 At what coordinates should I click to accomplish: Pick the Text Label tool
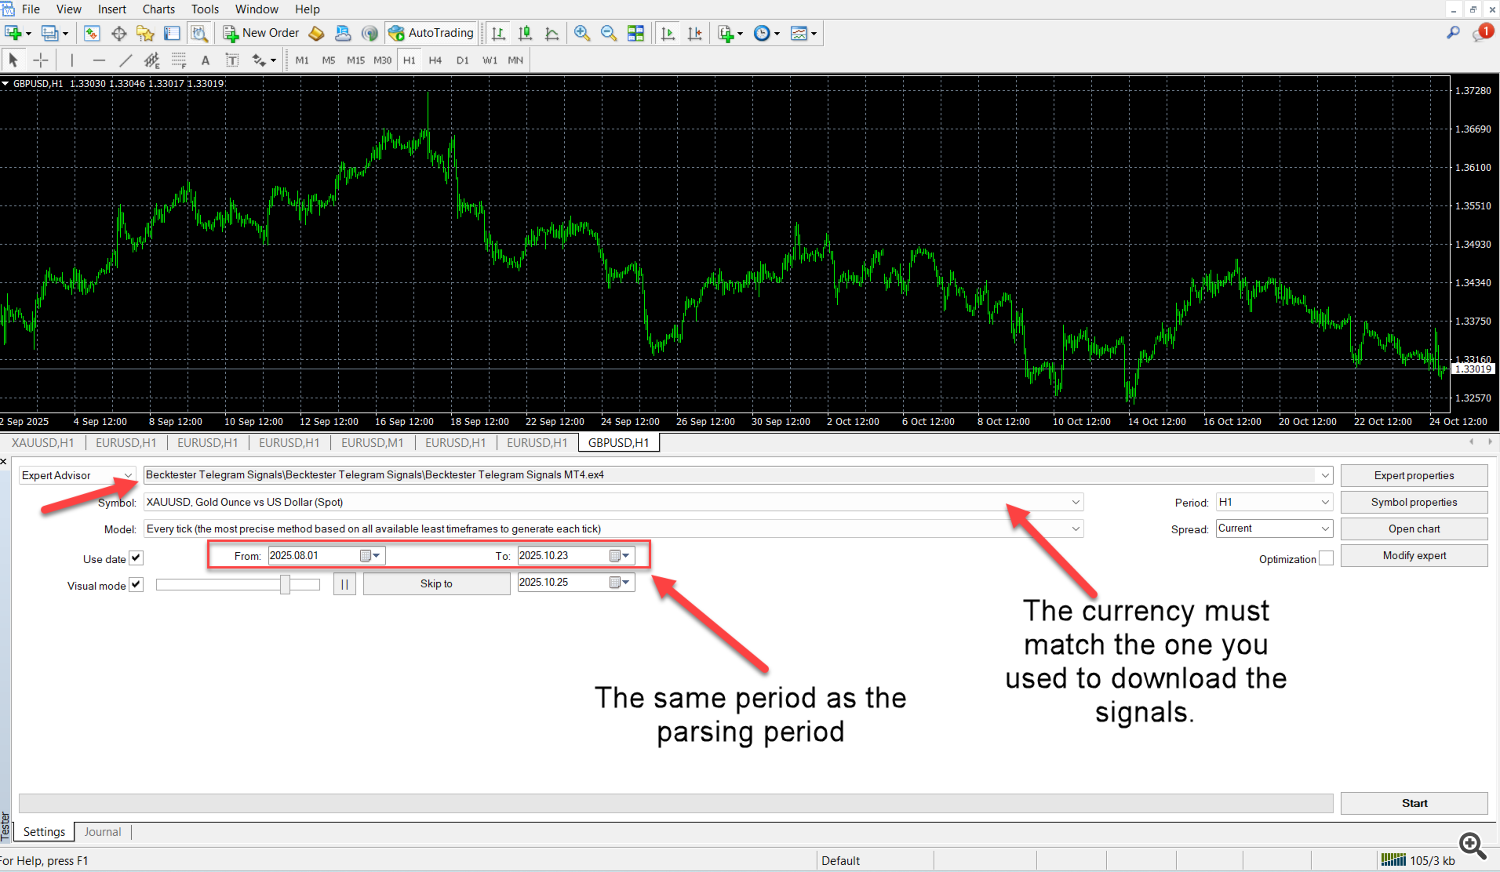click(x=232, y=60)
